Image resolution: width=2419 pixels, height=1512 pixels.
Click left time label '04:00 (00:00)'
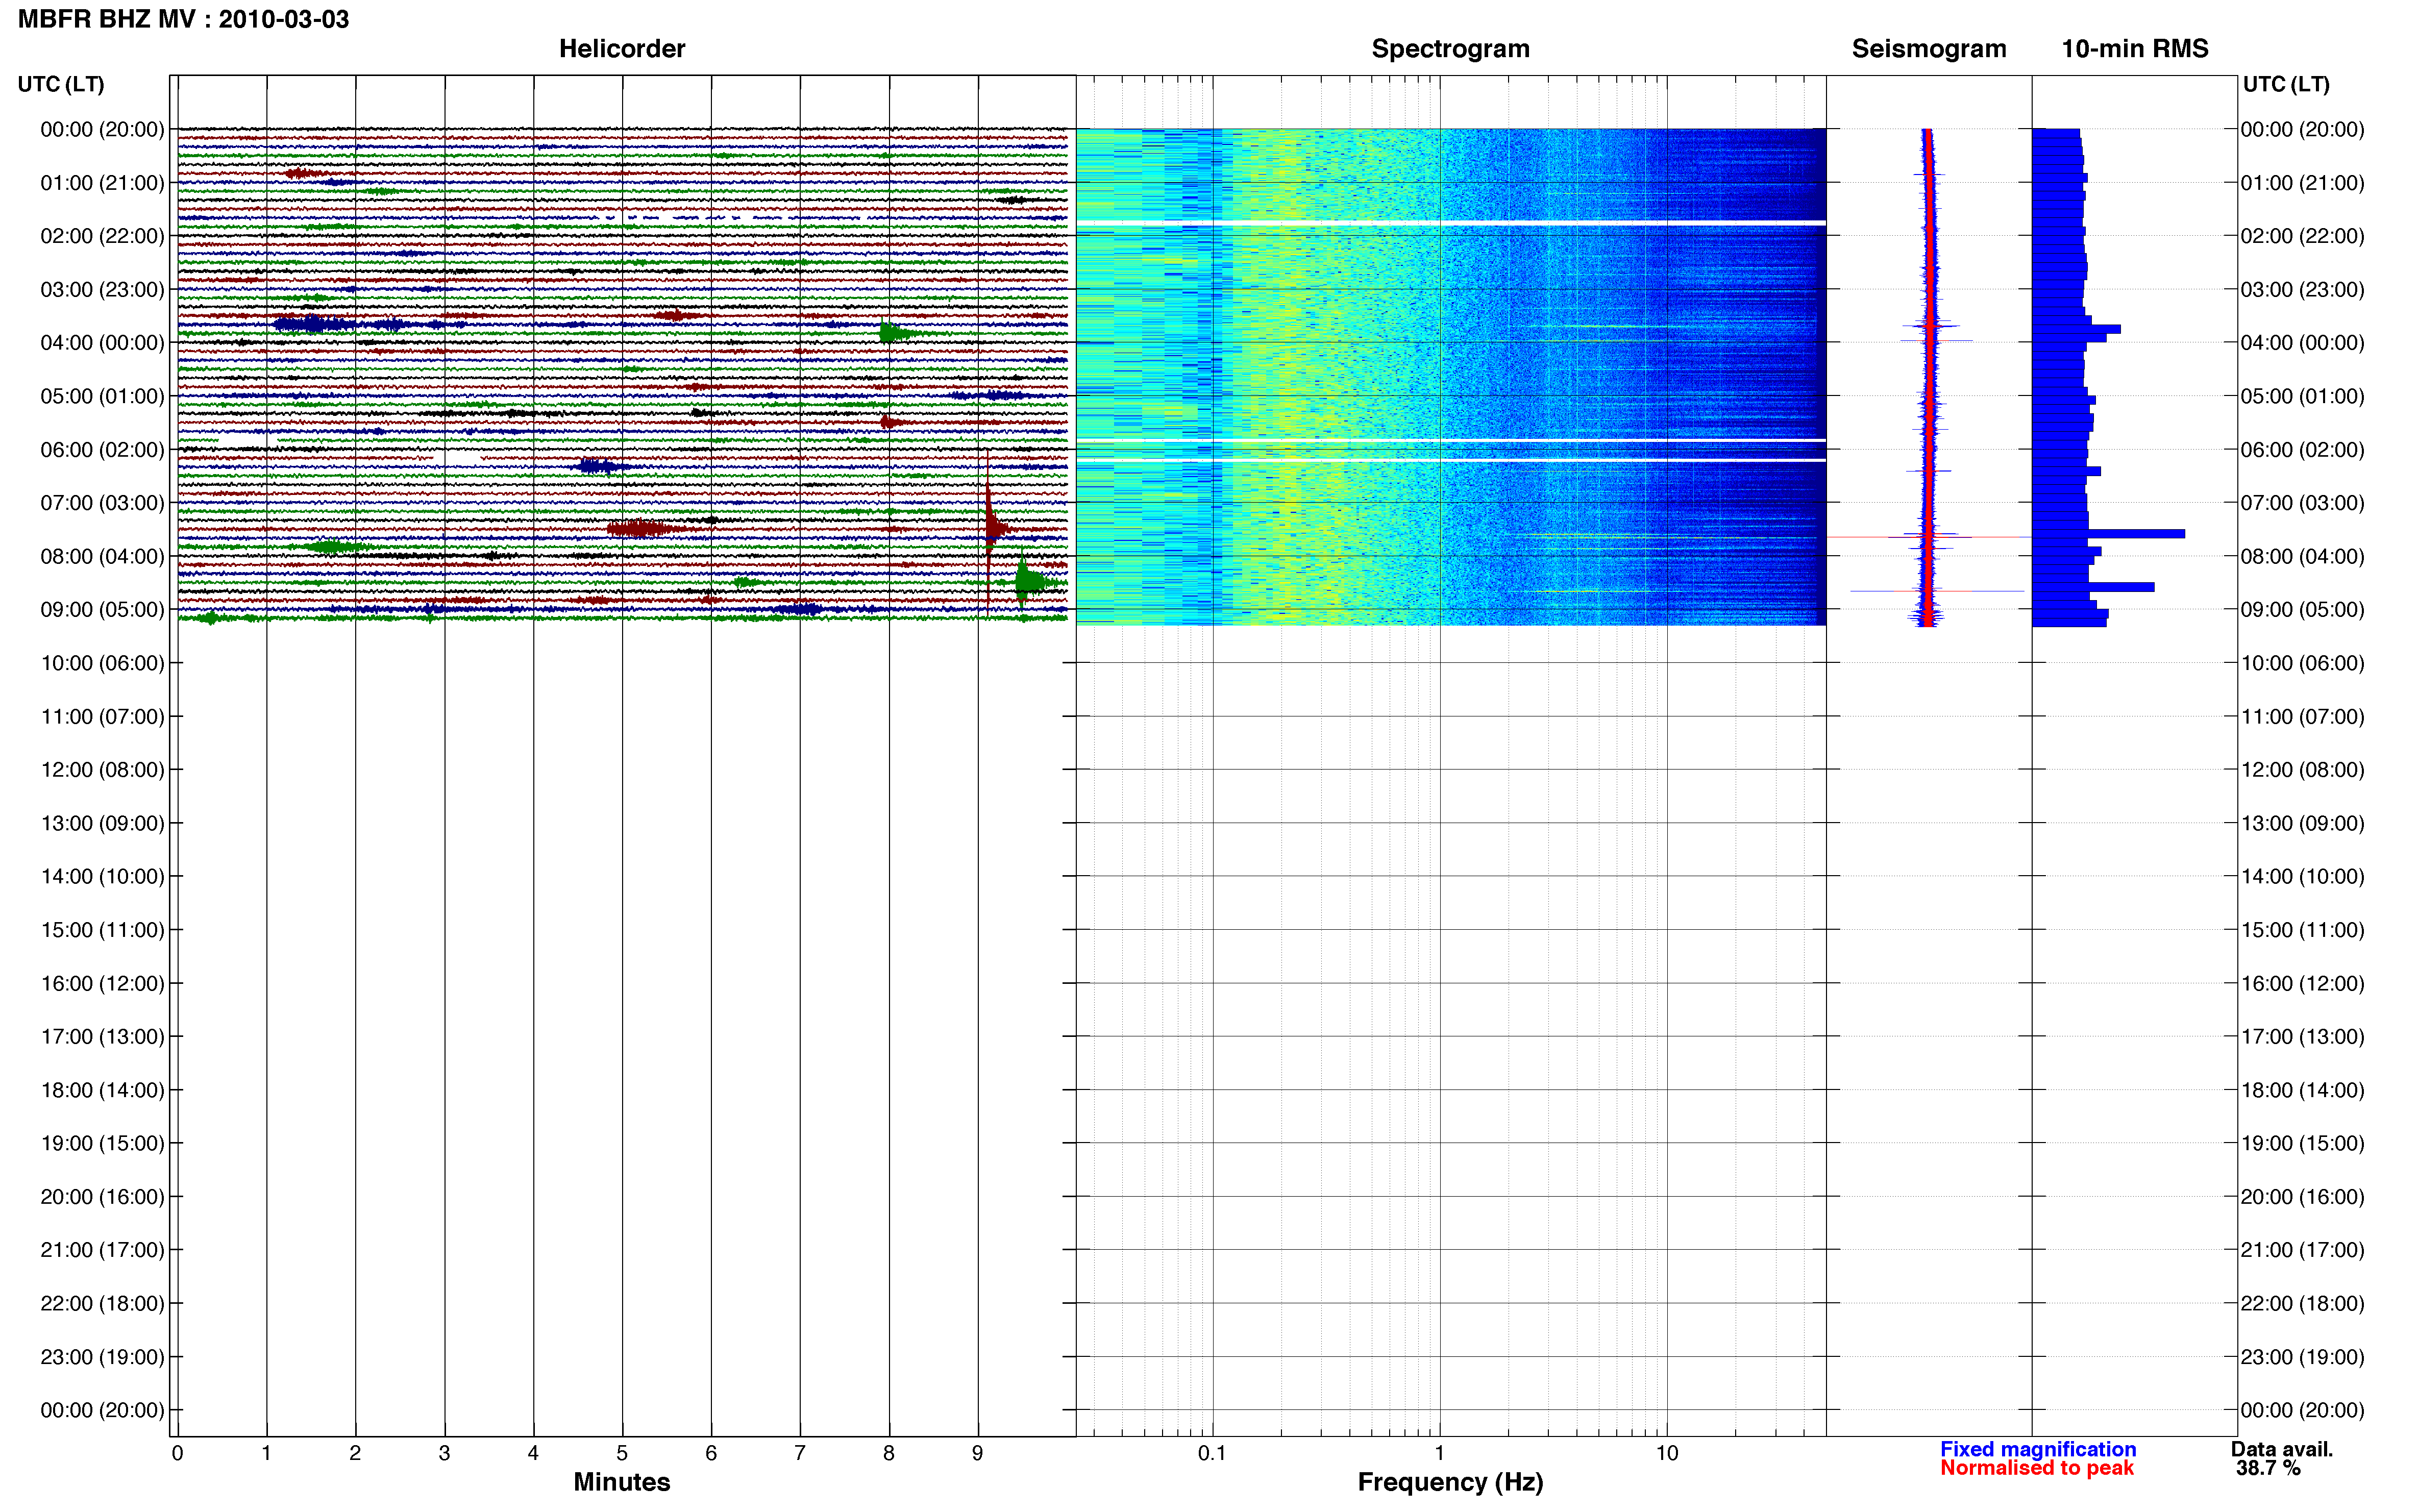click(x=102, y=342)
